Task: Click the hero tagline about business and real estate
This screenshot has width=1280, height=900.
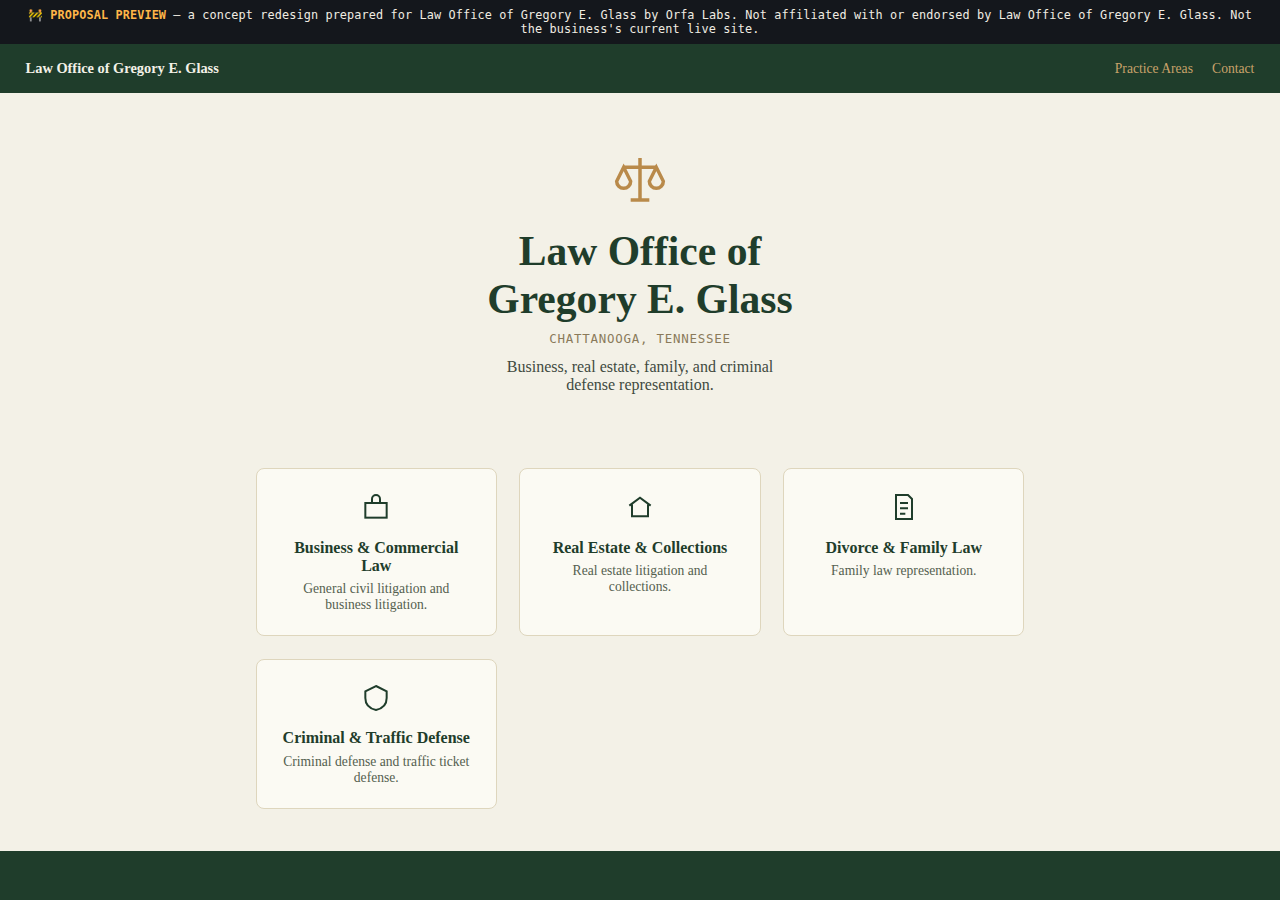Action: tap(640, 375)
